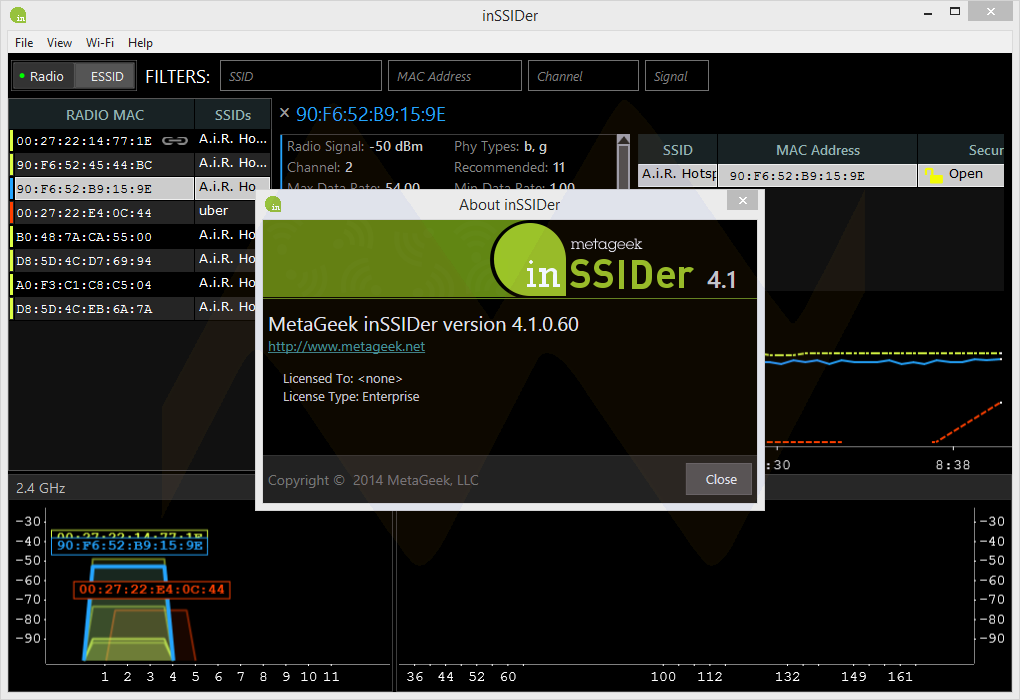The width and height of the screenshot is (1020, 700).
Task: Click the link icon beside 00:27:22:14:77:1E
Action: point(175,141)
